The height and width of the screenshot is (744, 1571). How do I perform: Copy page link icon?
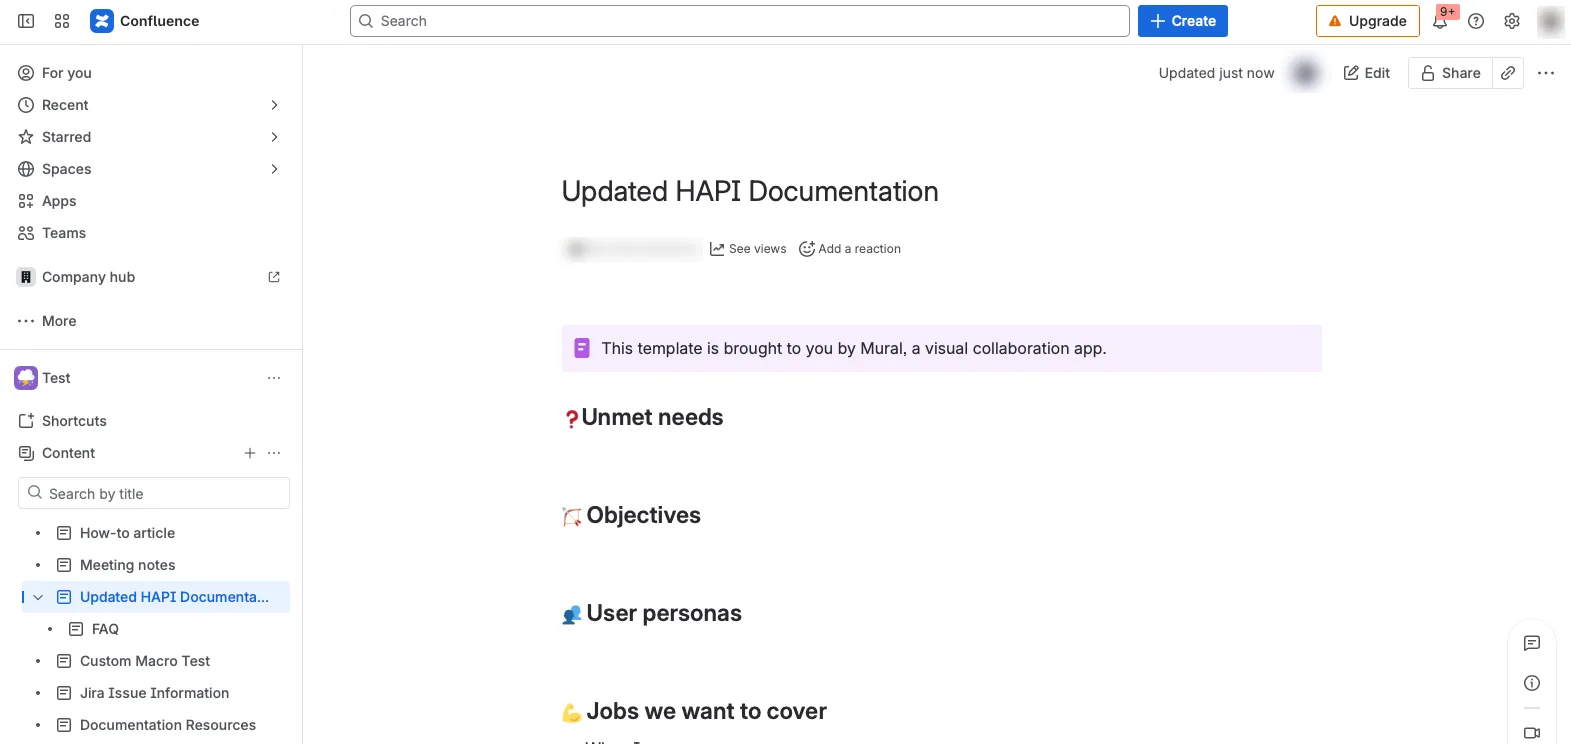point(1508,73)
